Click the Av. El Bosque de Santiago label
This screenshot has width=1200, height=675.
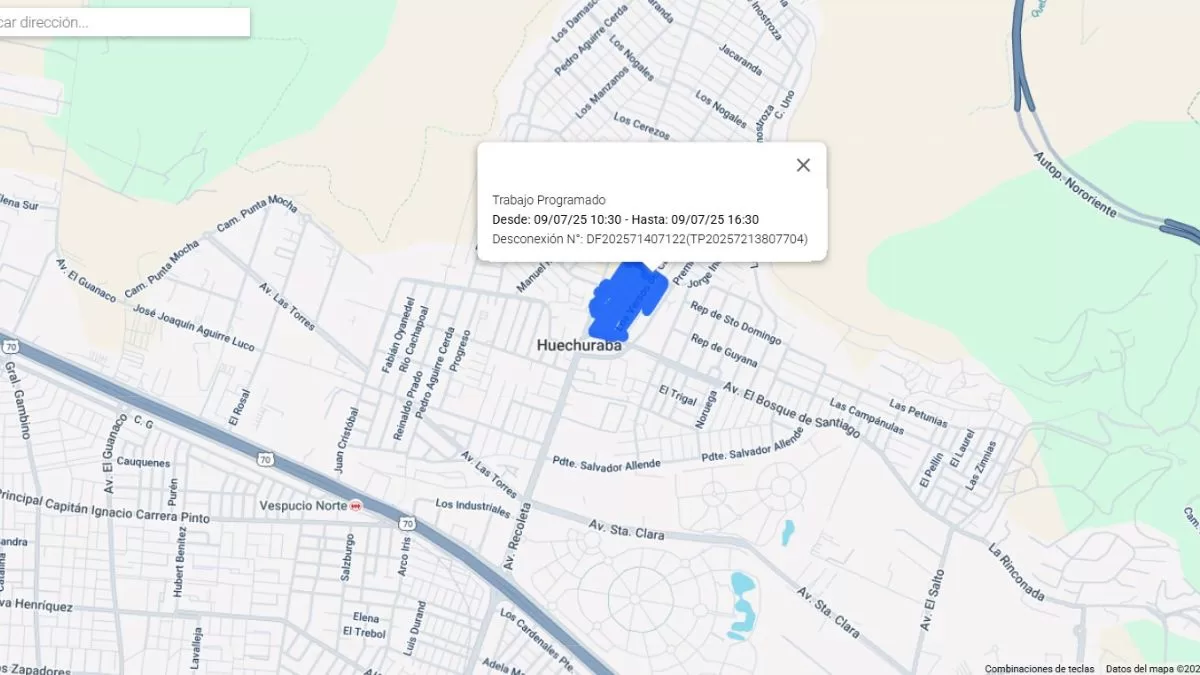click(792, 409)
